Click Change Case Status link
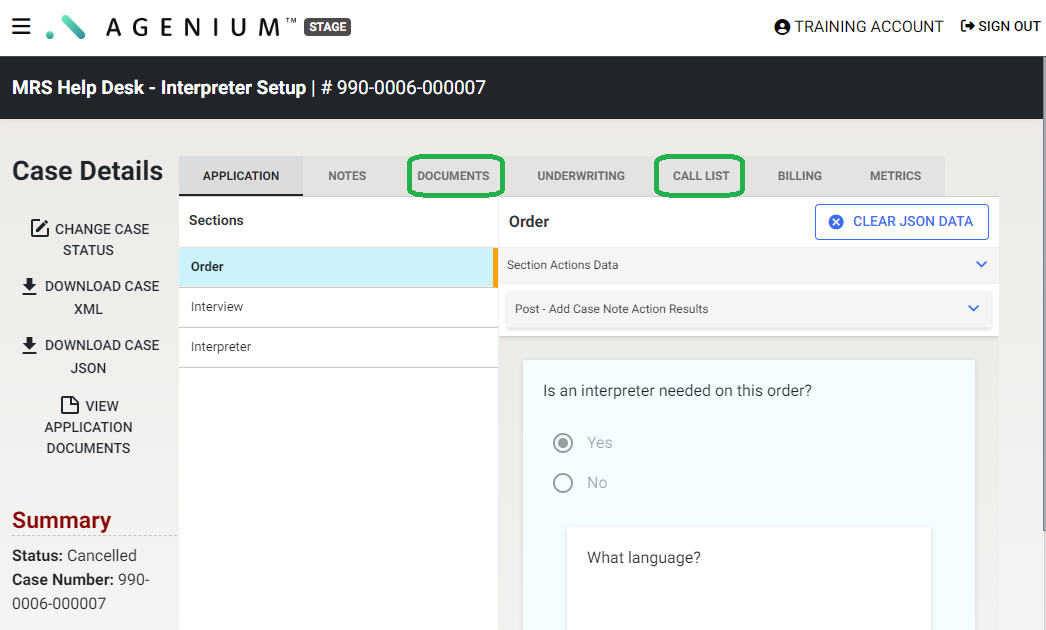The height and width of the screenshot is (630, 1046). tap(89, 239)
